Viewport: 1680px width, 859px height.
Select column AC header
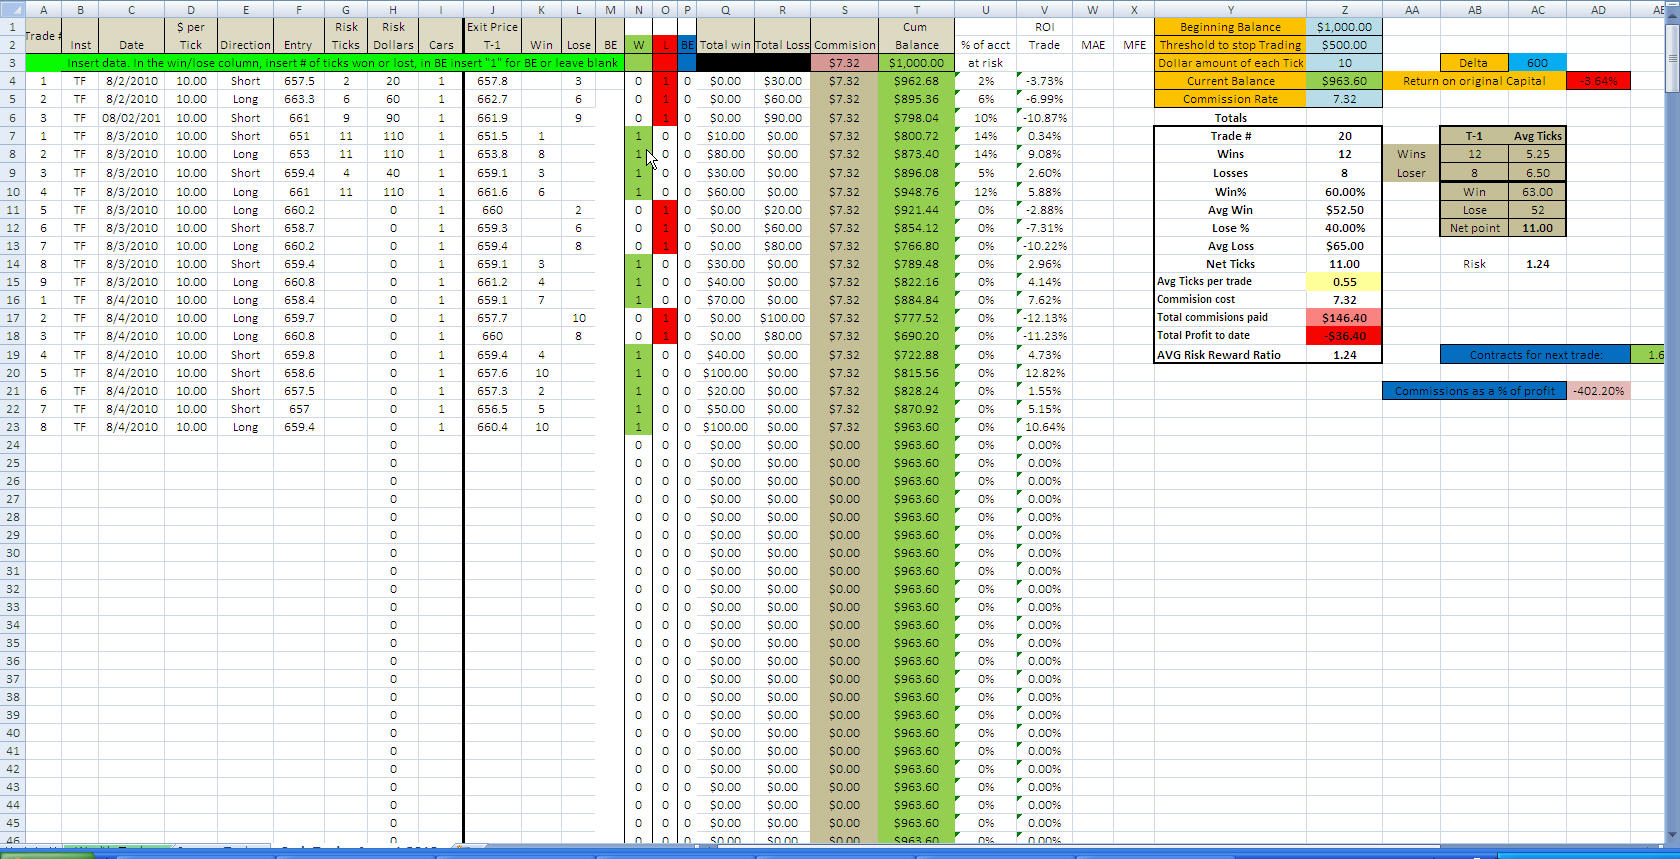tap(1537, 9)
